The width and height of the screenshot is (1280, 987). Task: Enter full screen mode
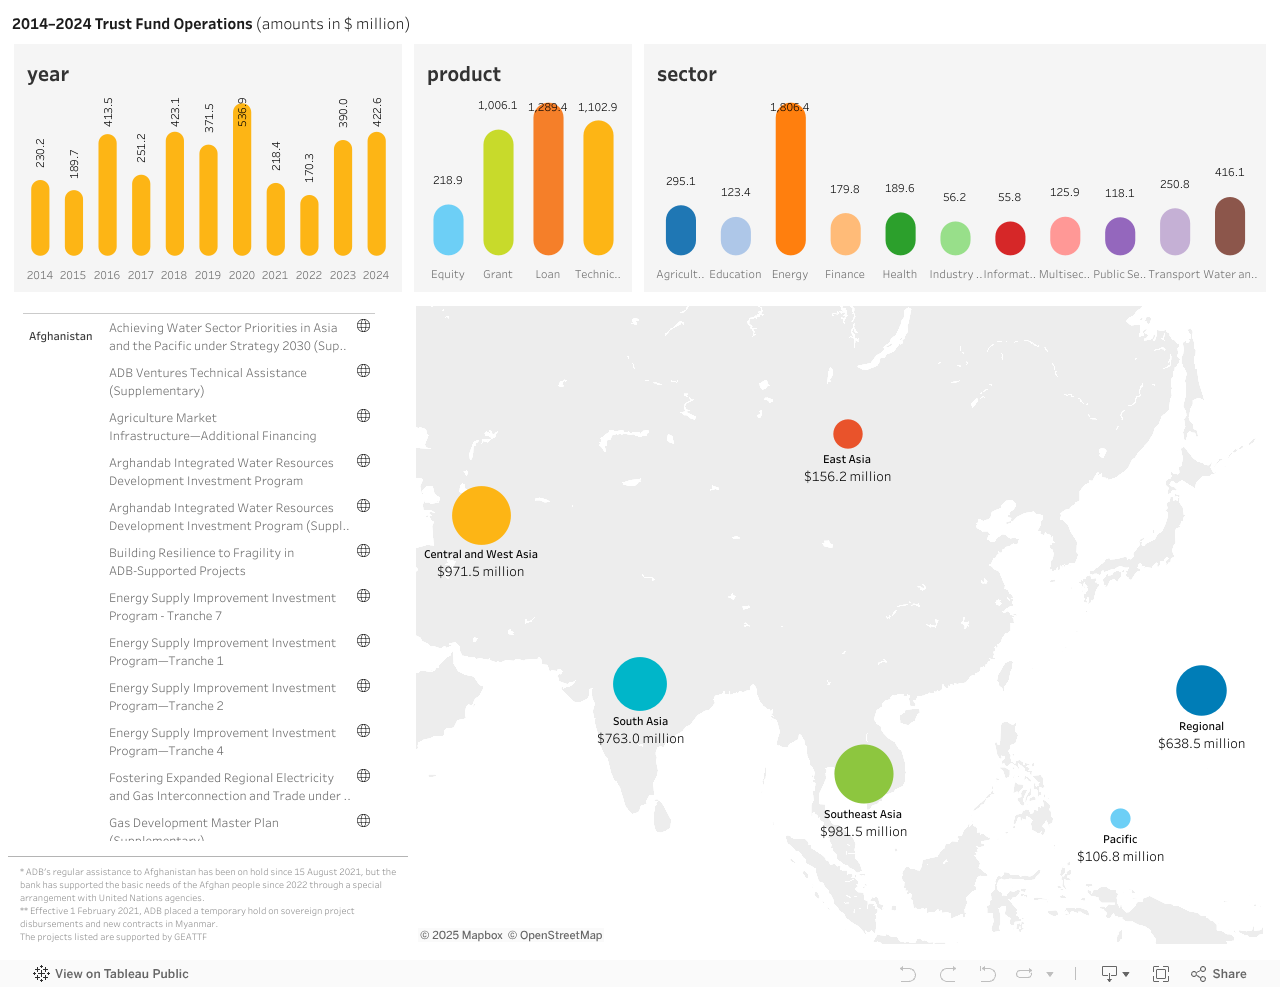click(x=1161, y=974)
